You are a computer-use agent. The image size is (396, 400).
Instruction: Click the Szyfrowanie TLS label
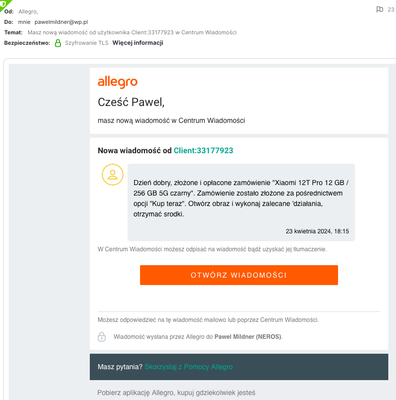pos(87,43)
